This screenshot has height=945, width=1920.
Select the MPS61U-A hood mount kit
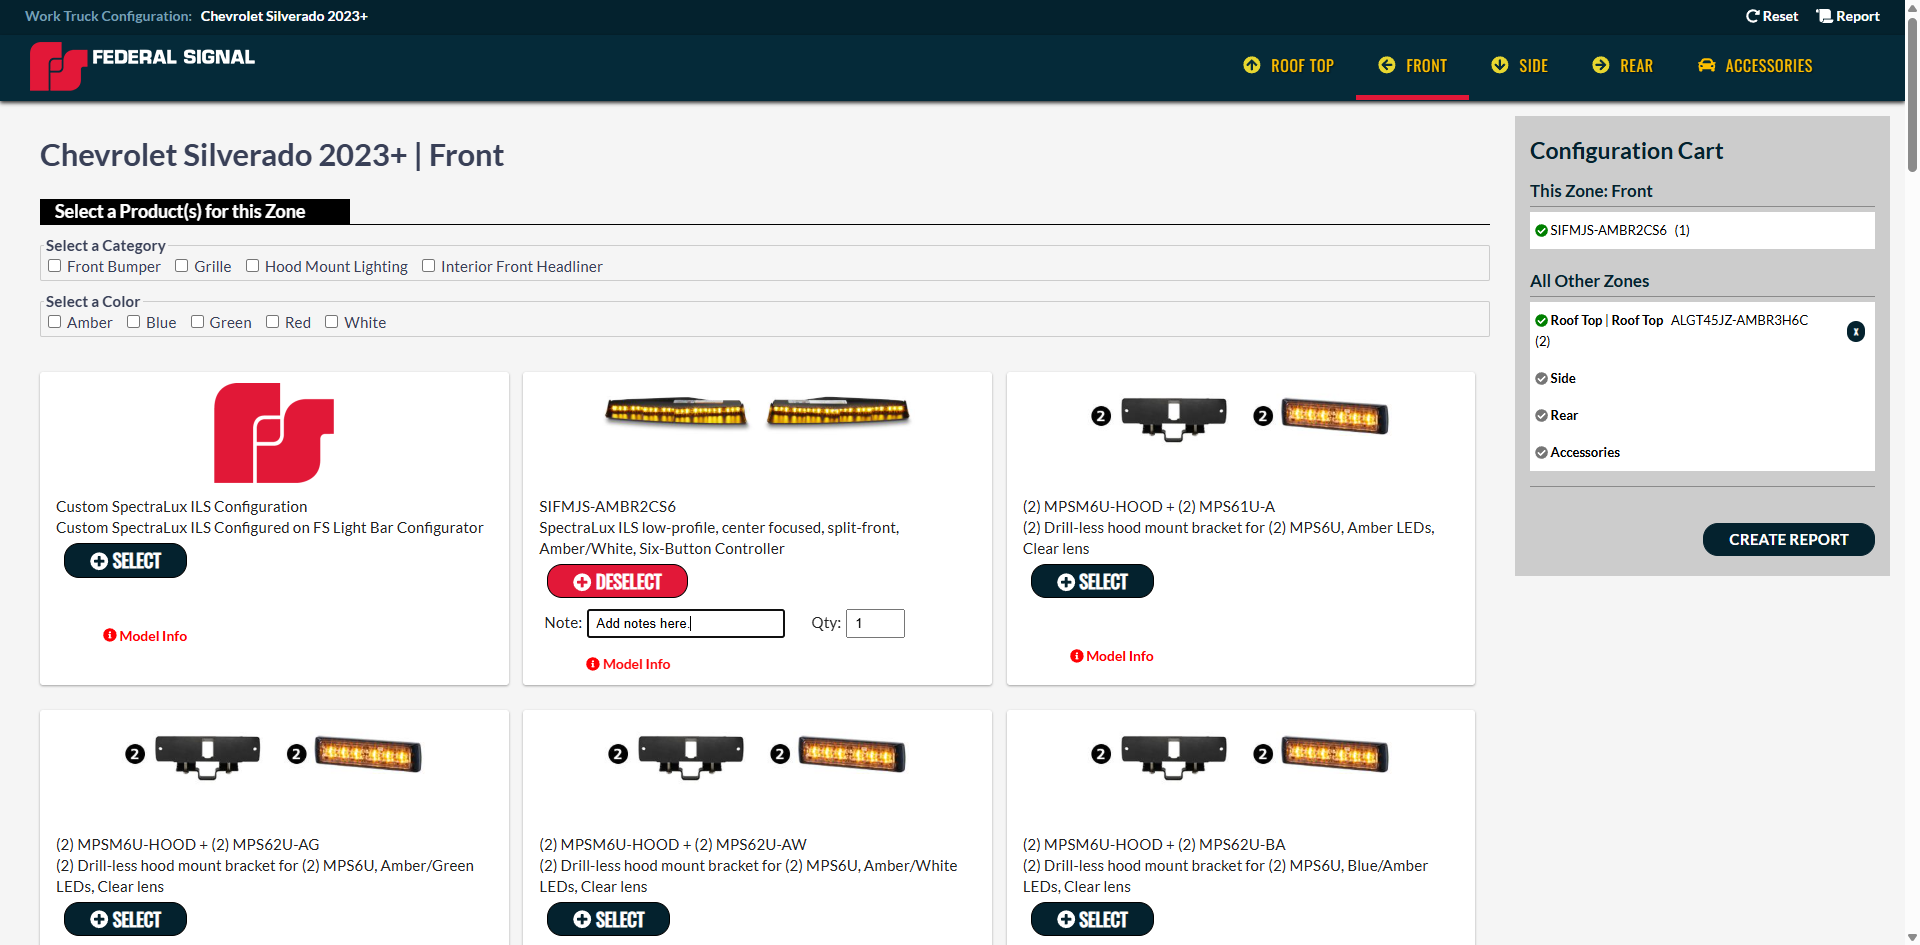pos(1092,582)
